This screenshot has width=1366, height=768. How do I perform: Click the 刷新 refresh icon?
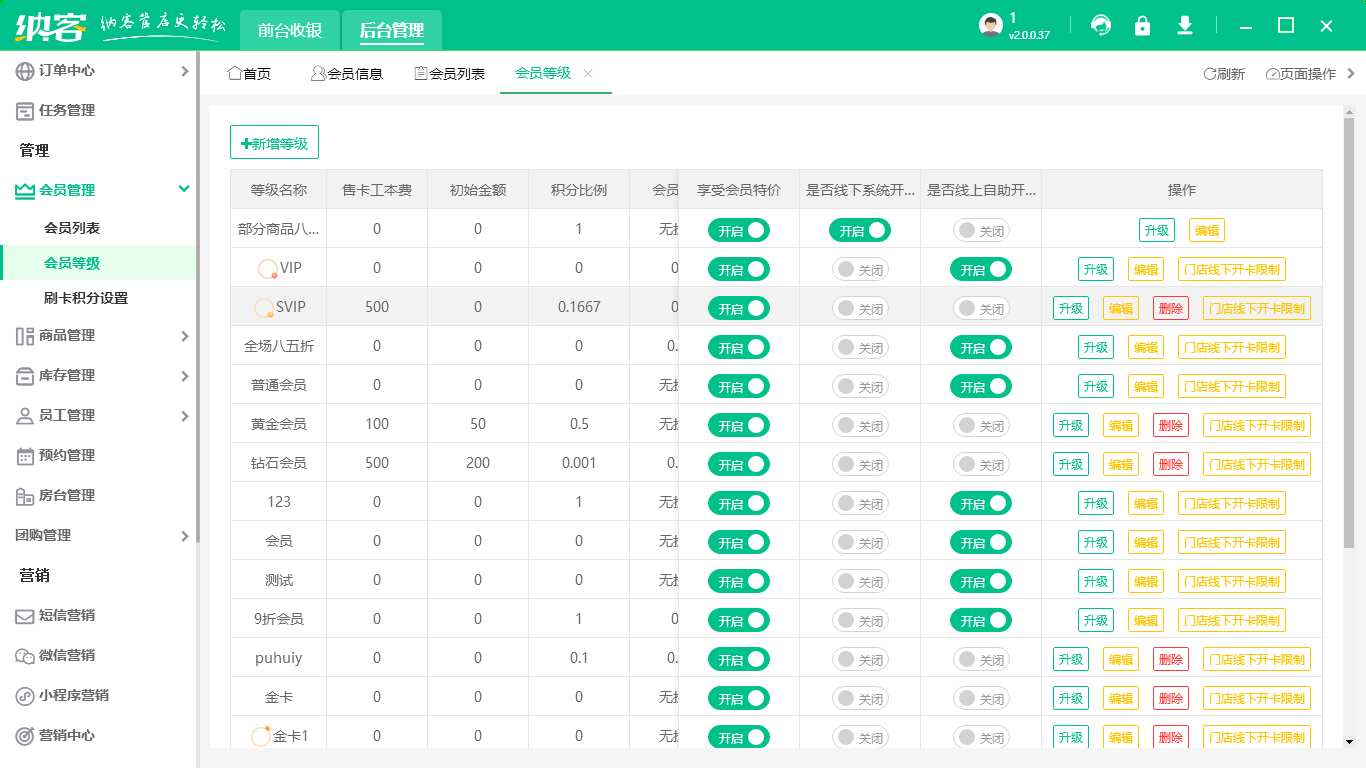(1220, 73)
